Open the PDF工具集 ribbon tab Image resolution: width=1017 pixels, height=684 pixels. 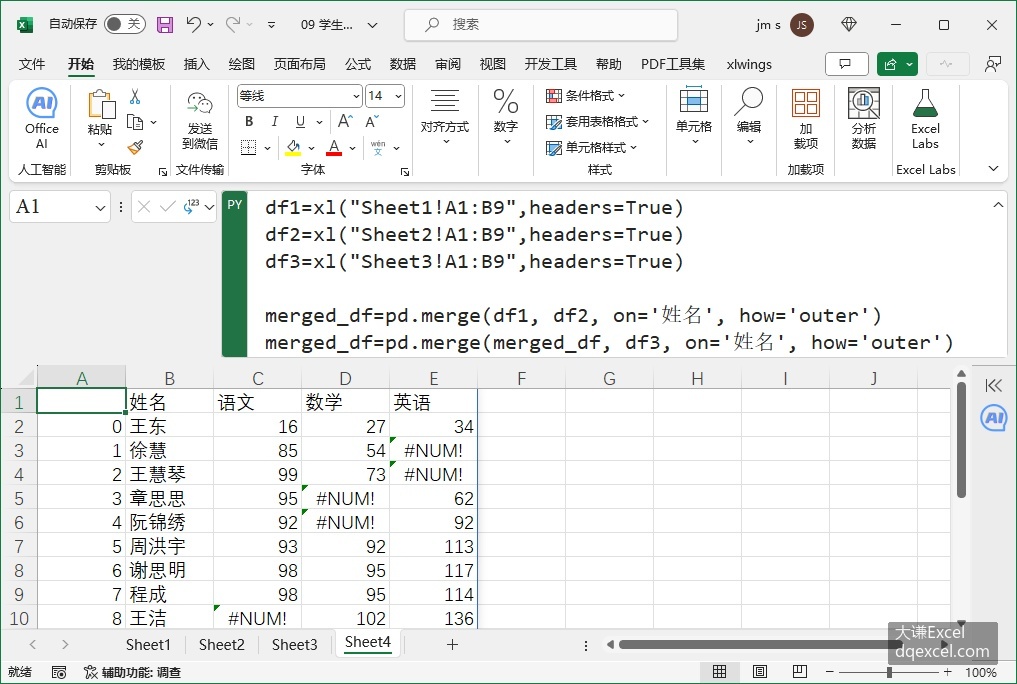673,64
